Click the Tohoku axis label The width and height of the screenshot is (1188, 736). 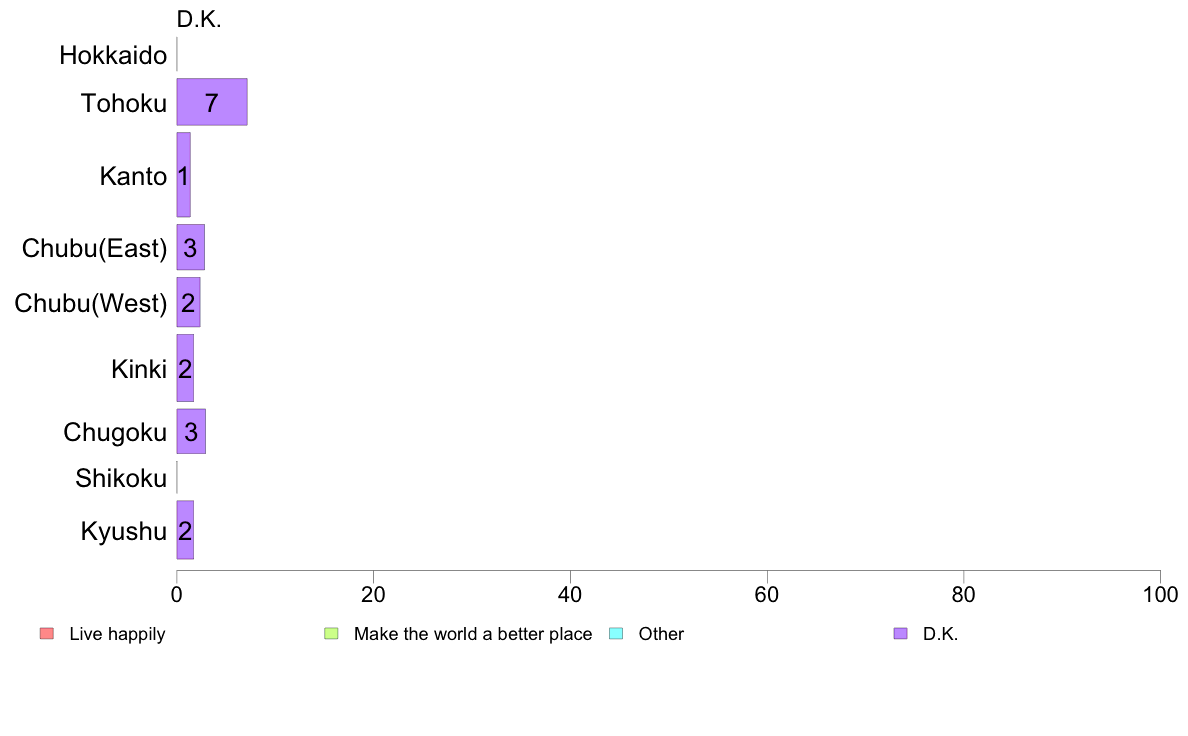[x=124, y=102]
